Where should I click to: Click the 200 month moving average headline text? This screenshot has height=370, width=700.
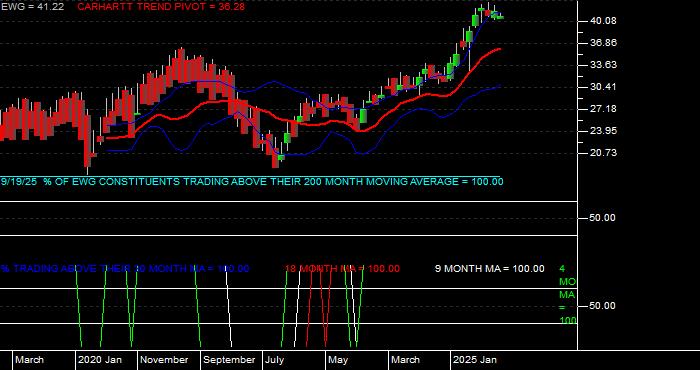pos(252,182)
